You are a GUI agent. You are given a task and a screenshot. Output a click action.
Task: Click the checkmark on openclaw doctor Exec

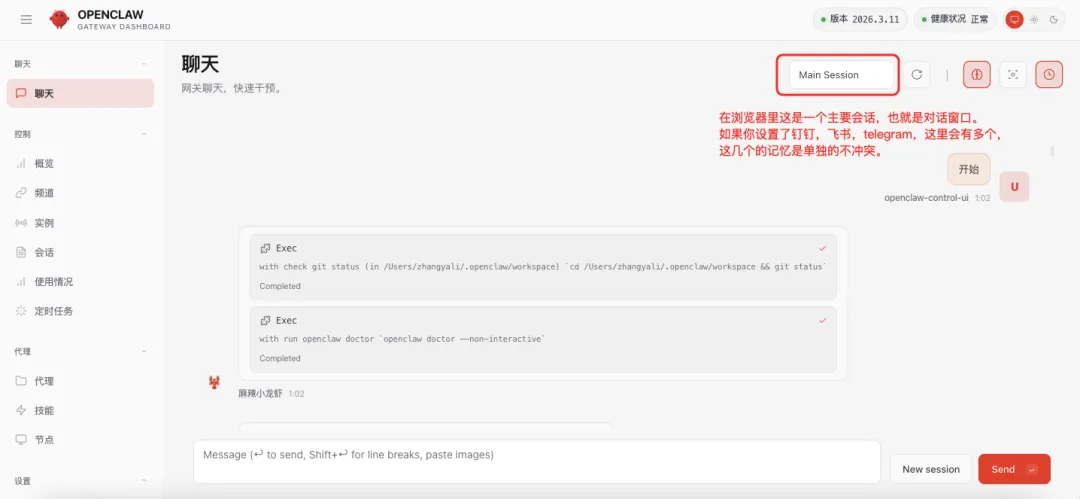(822, 320)
